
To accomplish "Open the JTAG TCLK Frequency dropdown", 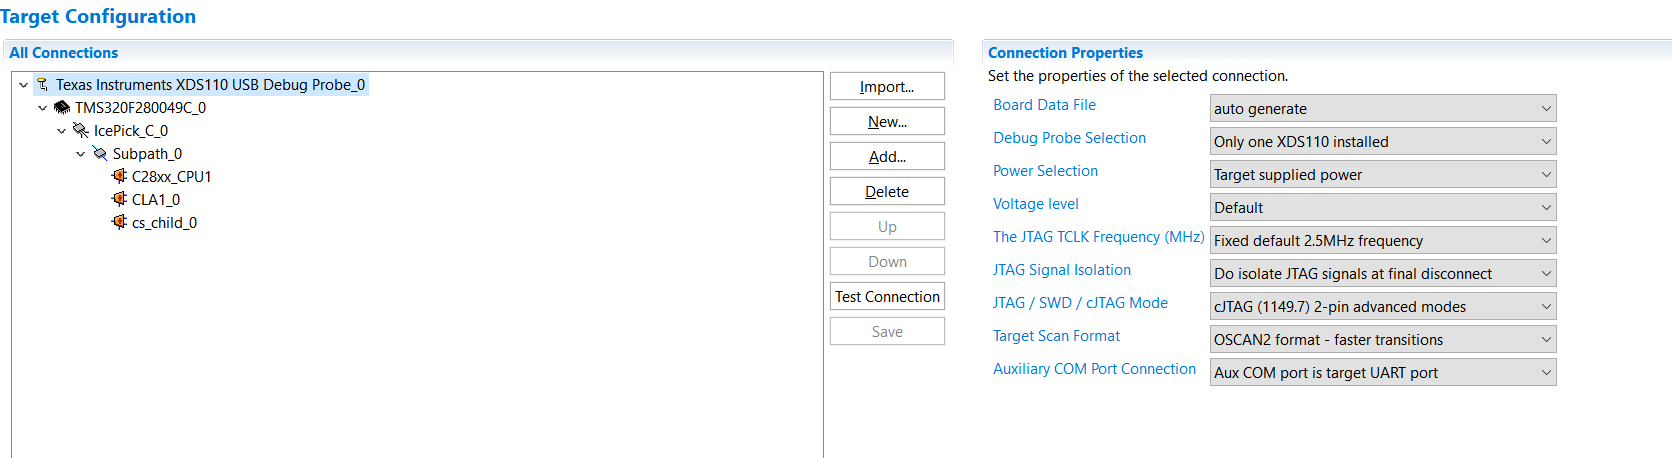I will tap(1383, 241).
